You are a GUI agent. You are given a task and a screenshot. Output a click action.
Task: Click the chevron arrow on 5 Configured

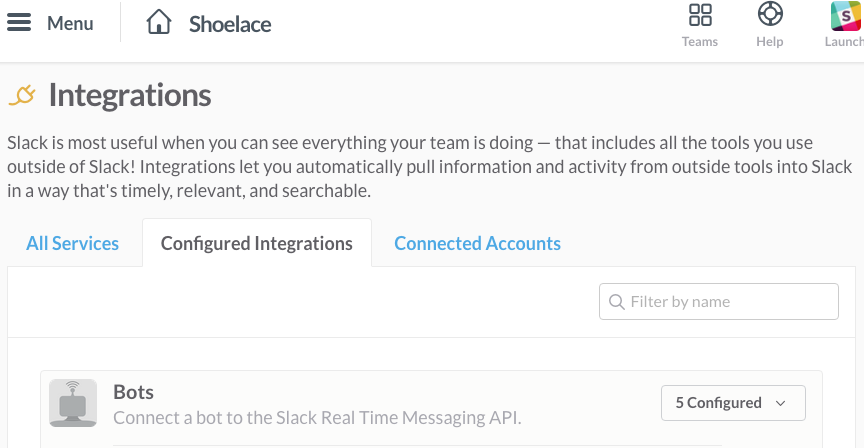click(x=781, y=403)
